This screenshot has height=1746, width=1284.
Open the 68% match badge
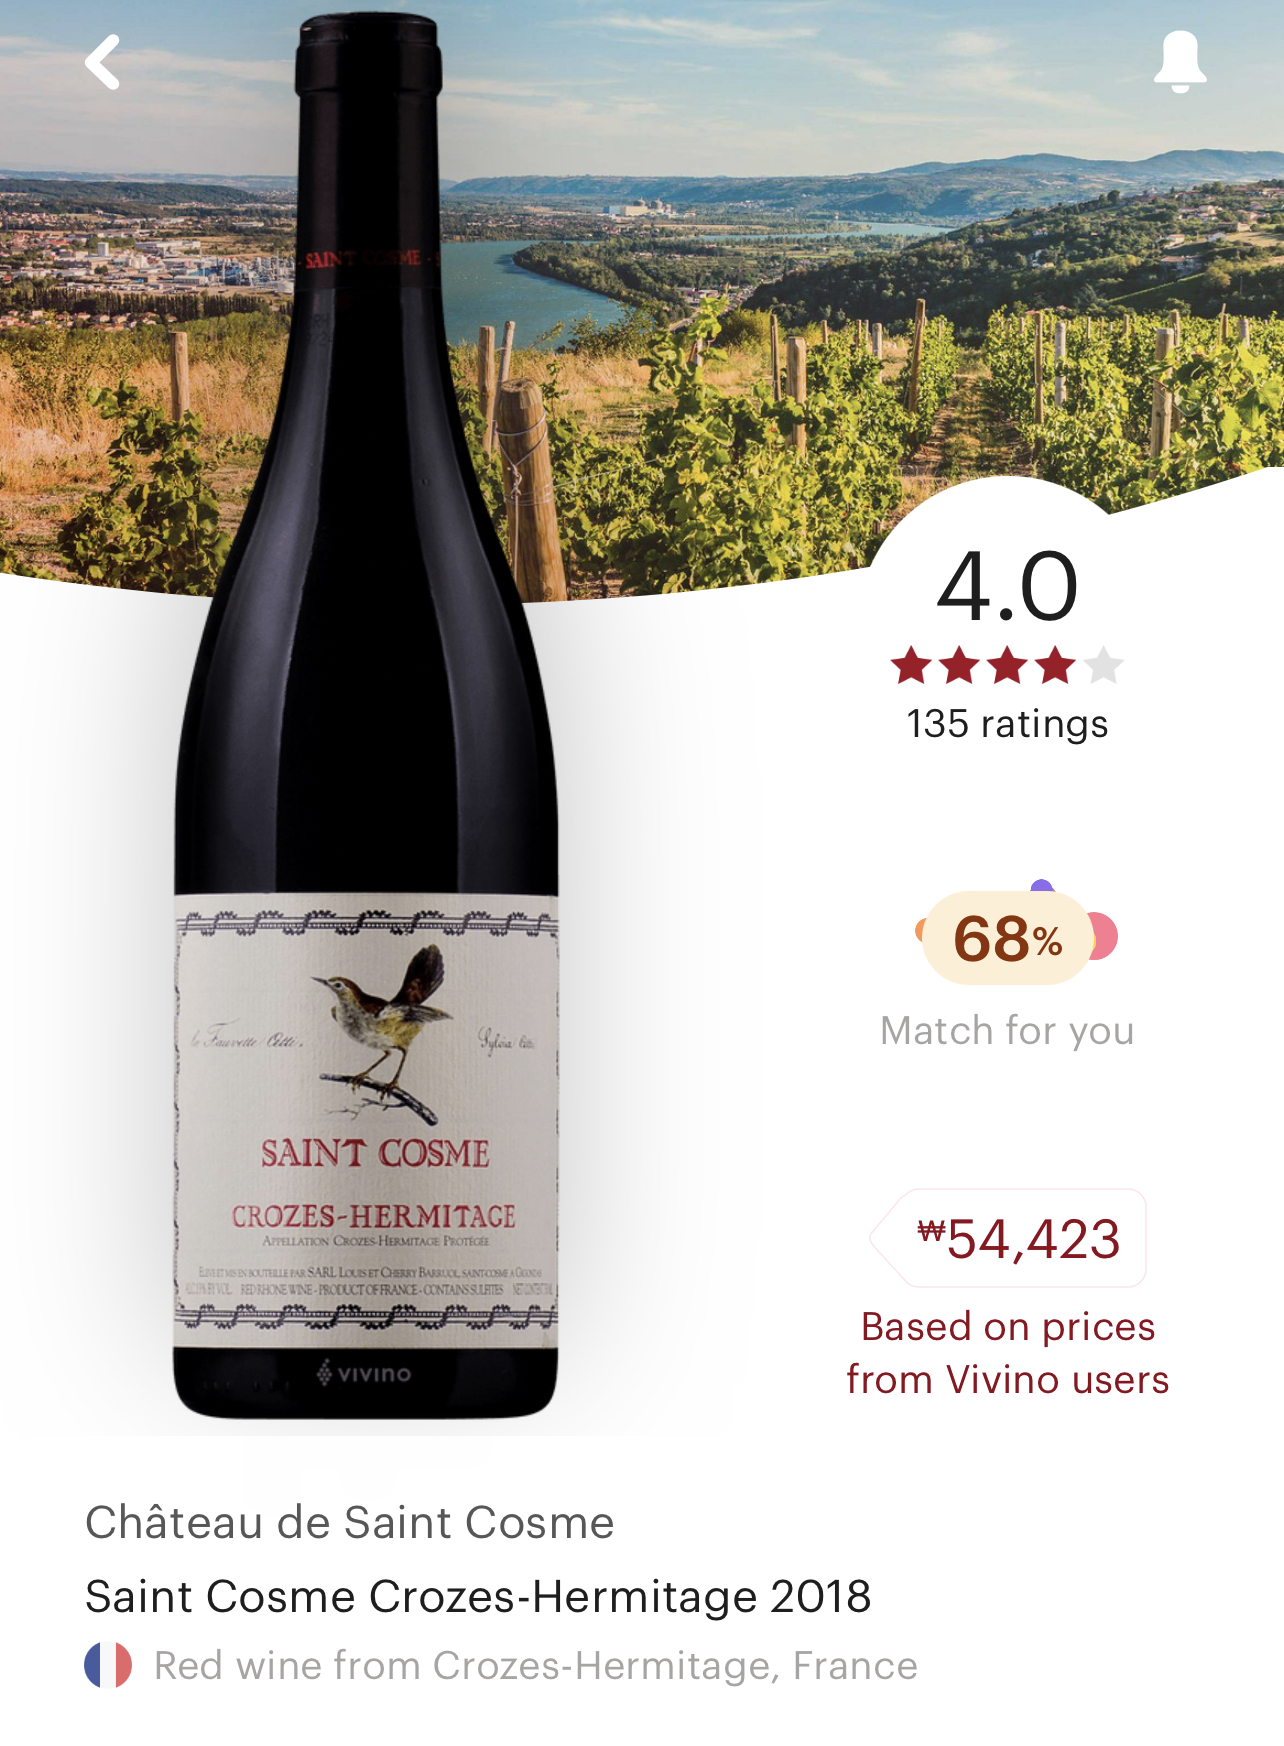point(1007,938)
